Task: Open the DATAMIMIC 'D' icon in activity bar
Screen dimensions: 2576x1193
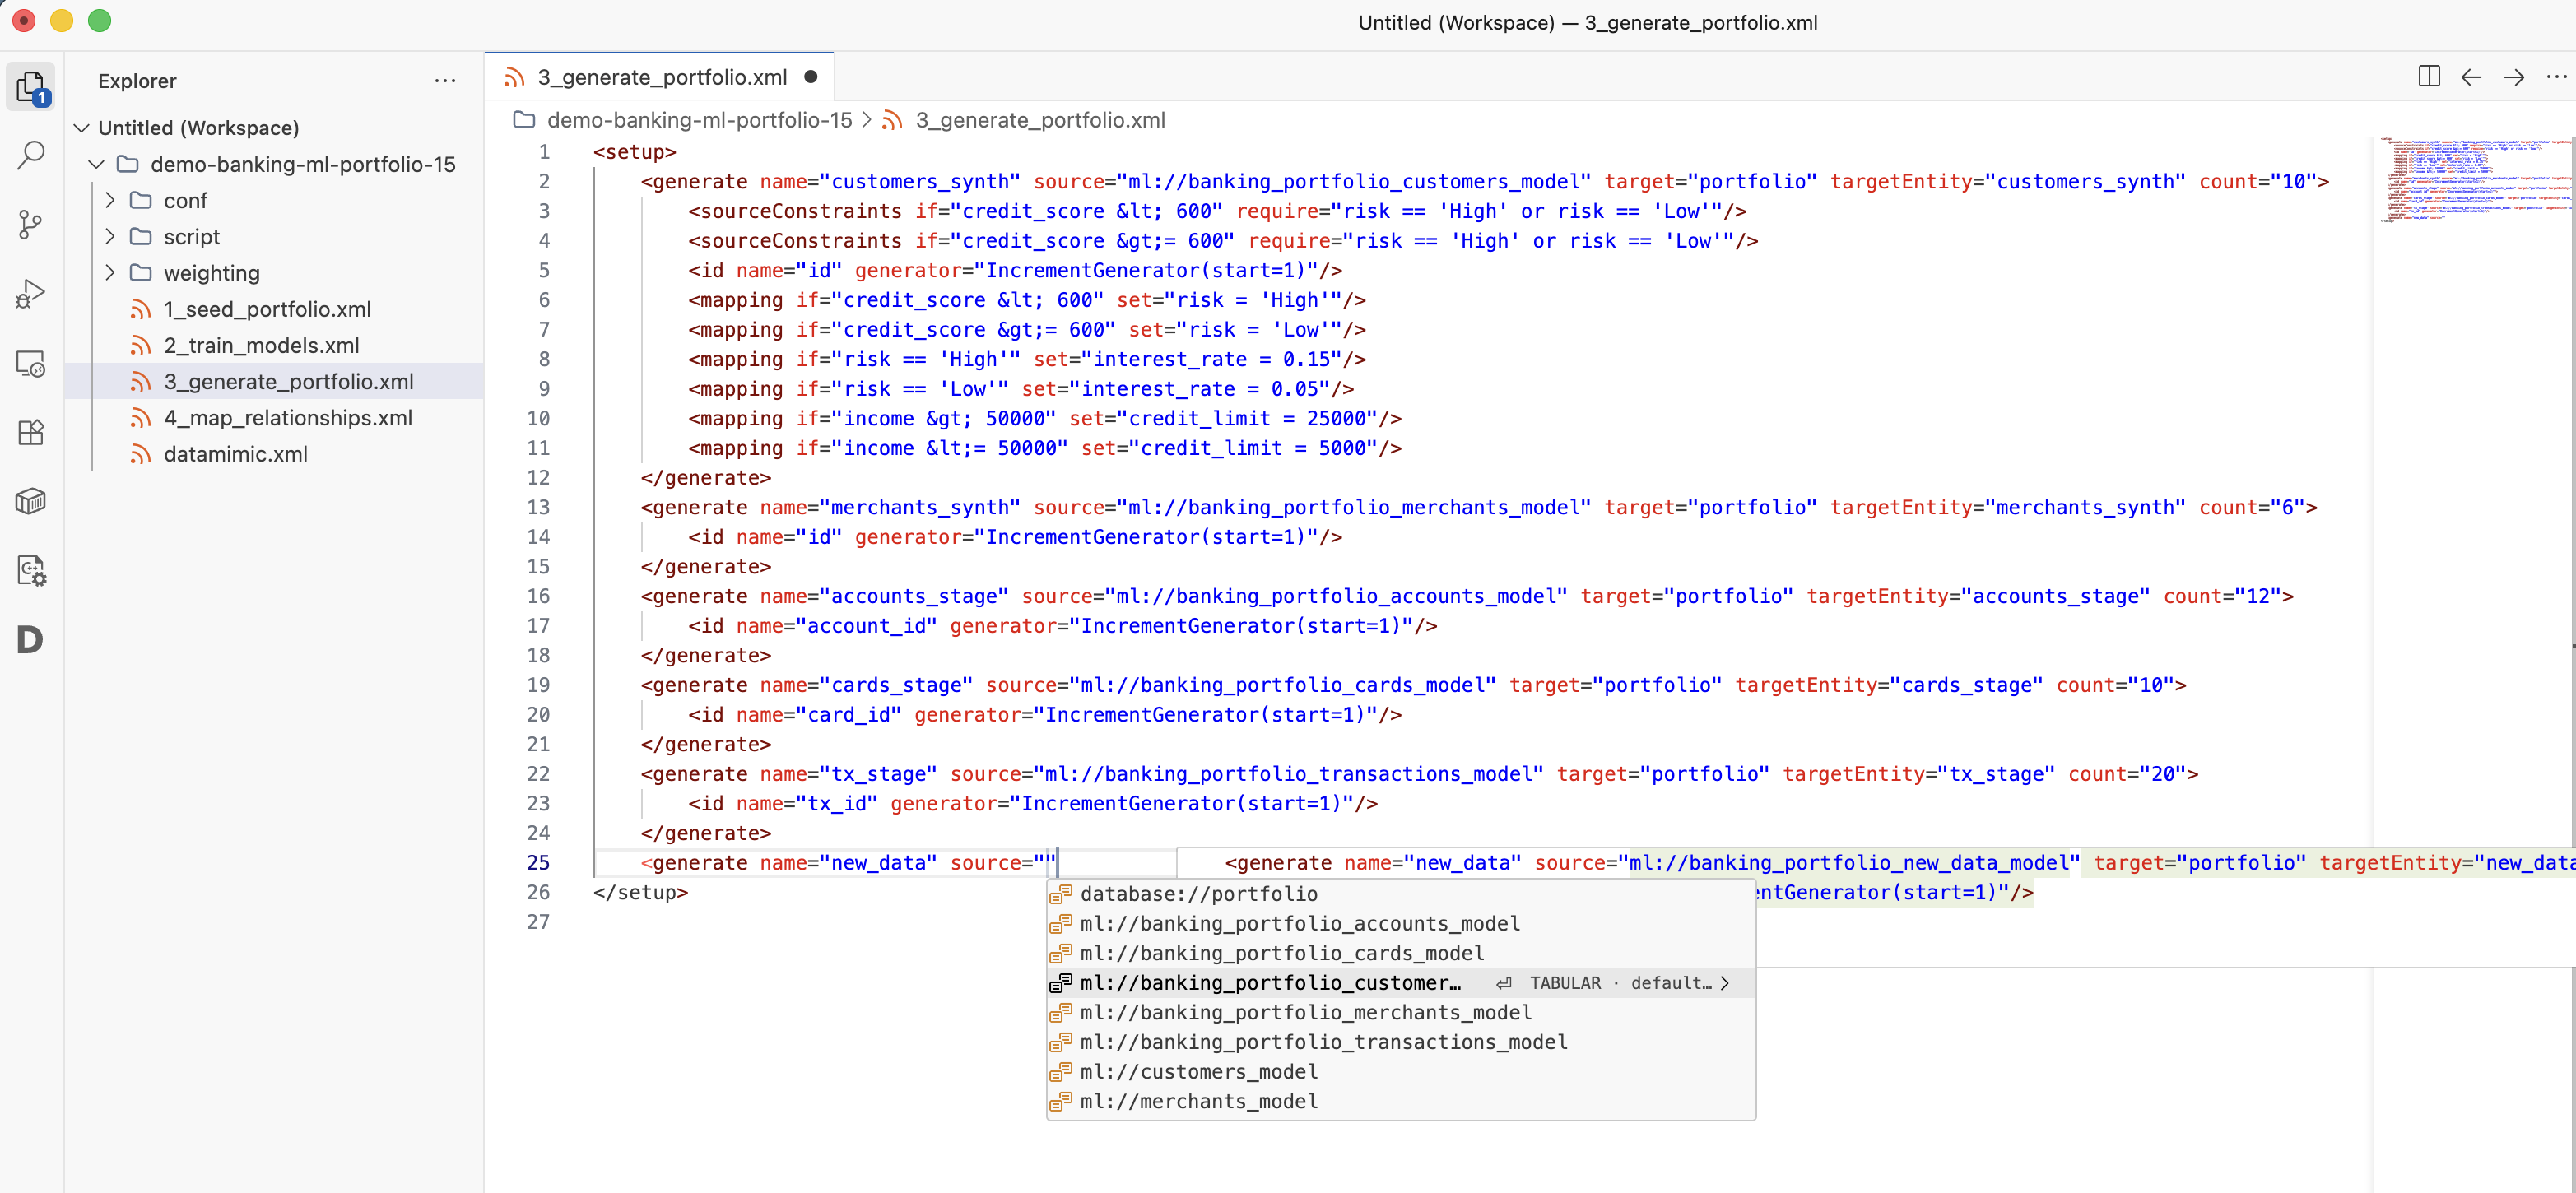Action: pos(30,639)
